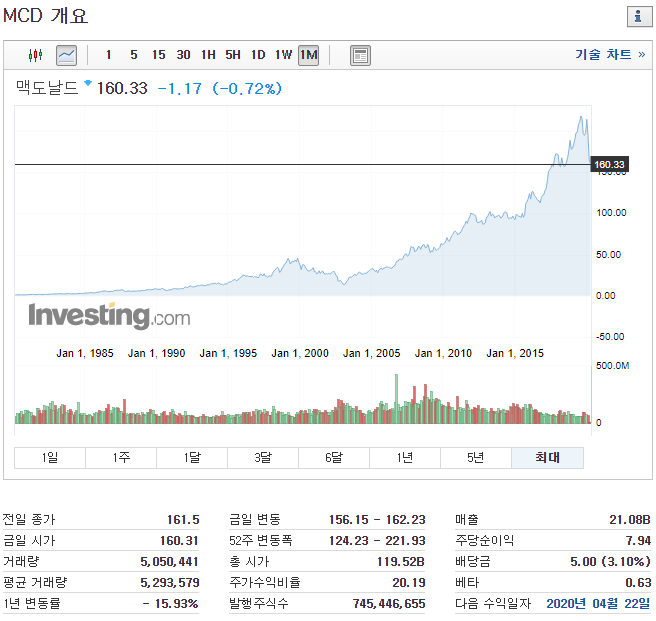Show the 1일 time range
Screen dimensions: 656x621
[50, 457]
